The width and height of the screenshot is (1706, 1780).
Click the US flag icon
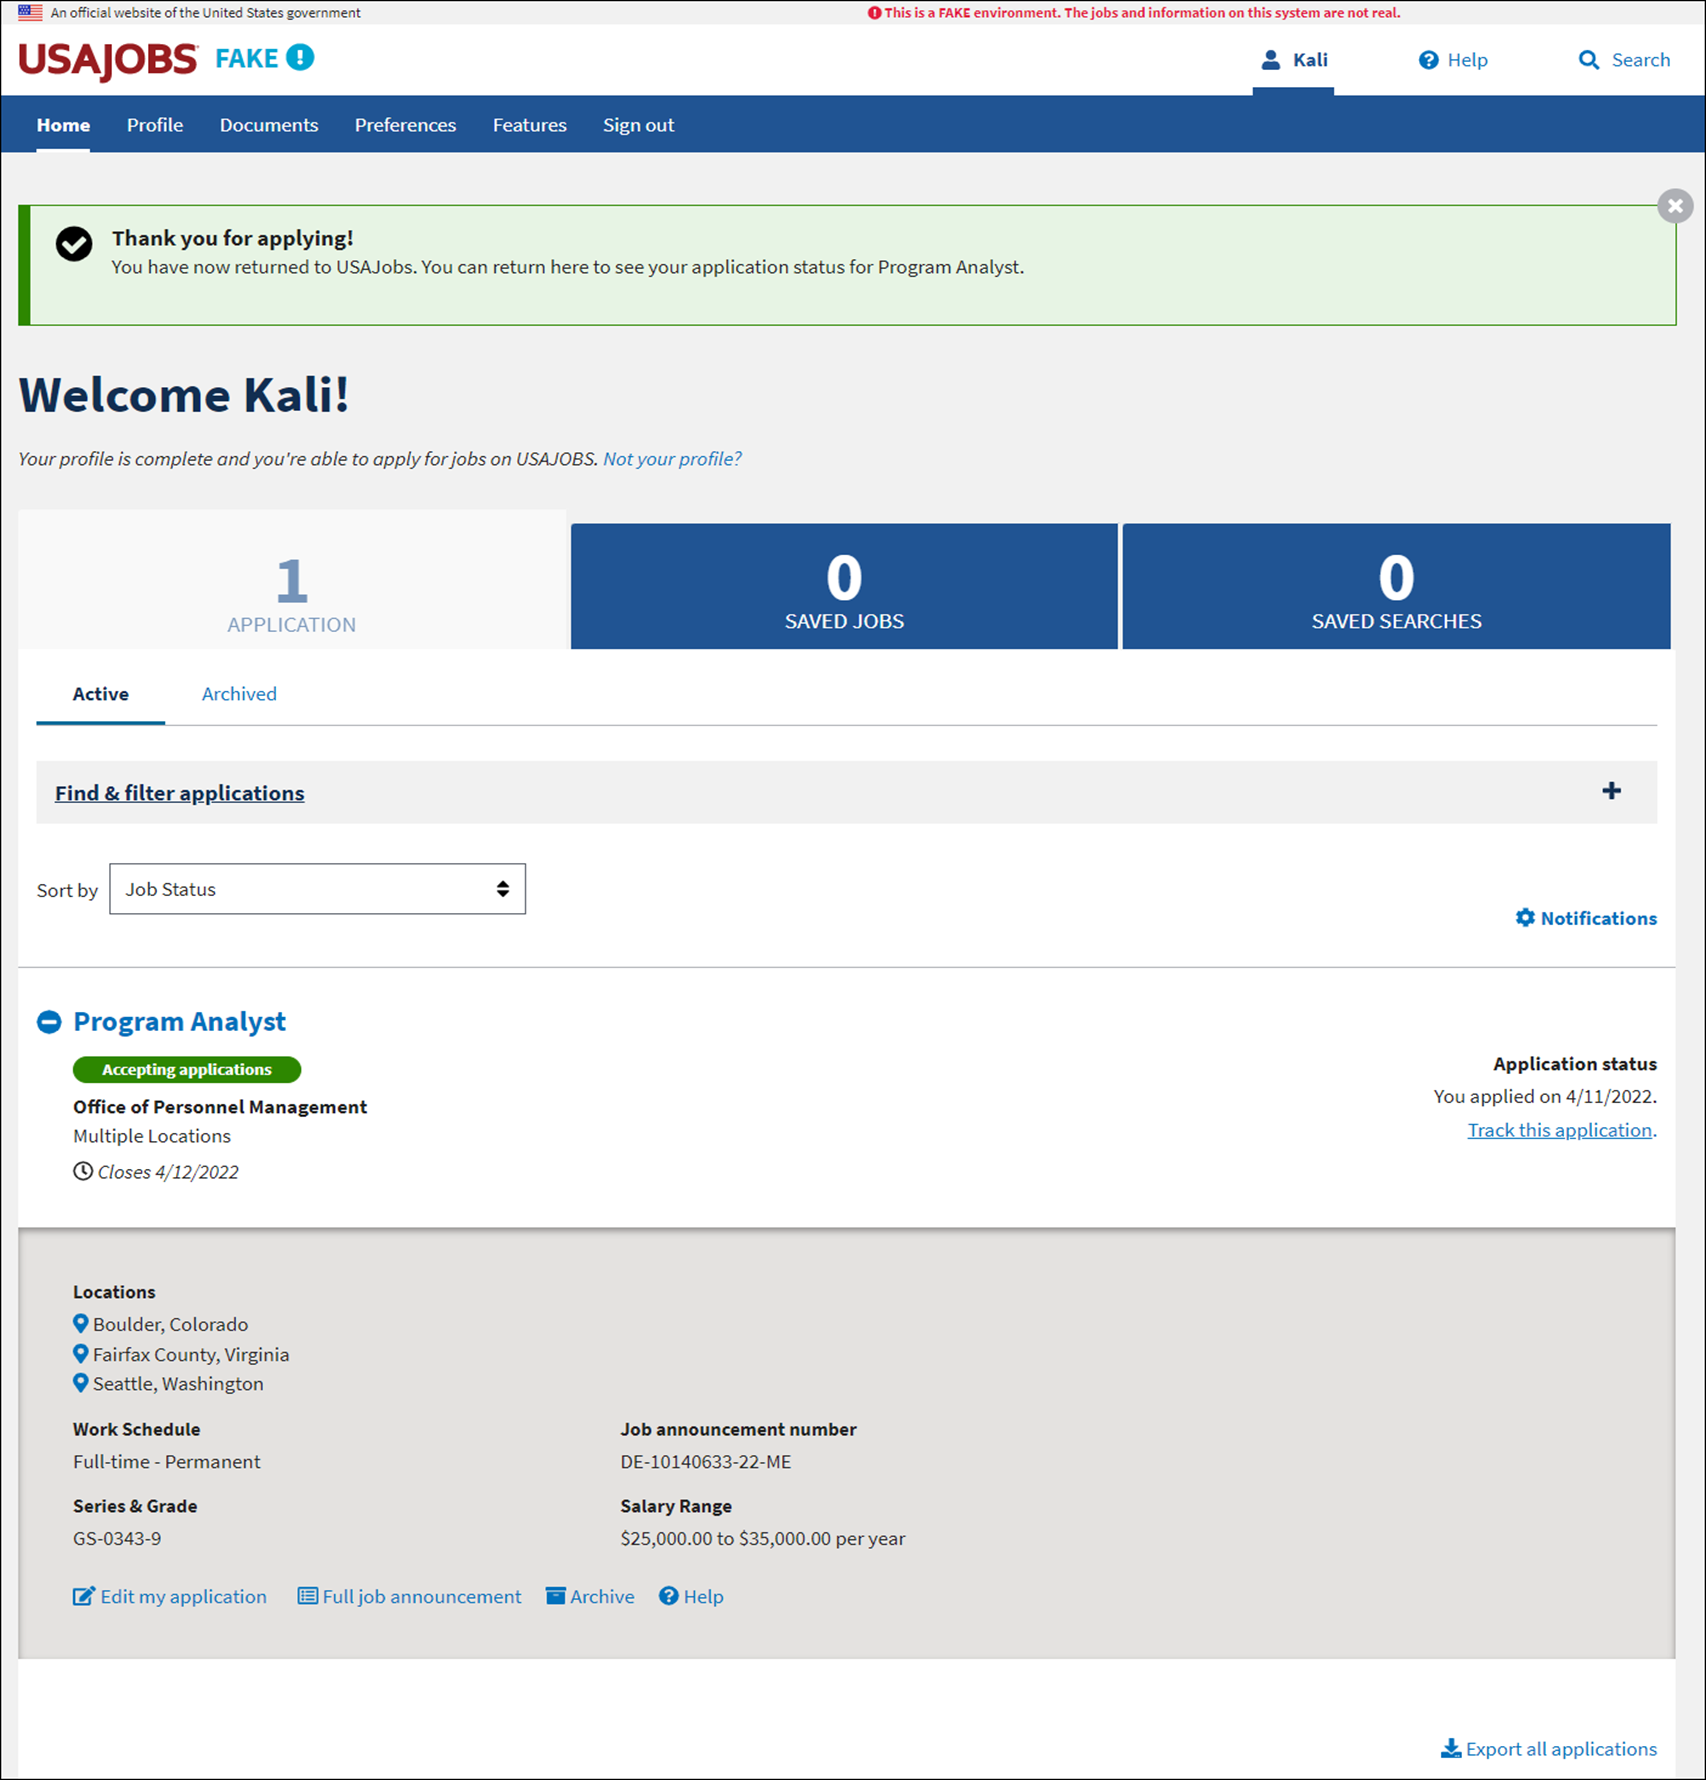pyautogui.click(x=30, y=13)
